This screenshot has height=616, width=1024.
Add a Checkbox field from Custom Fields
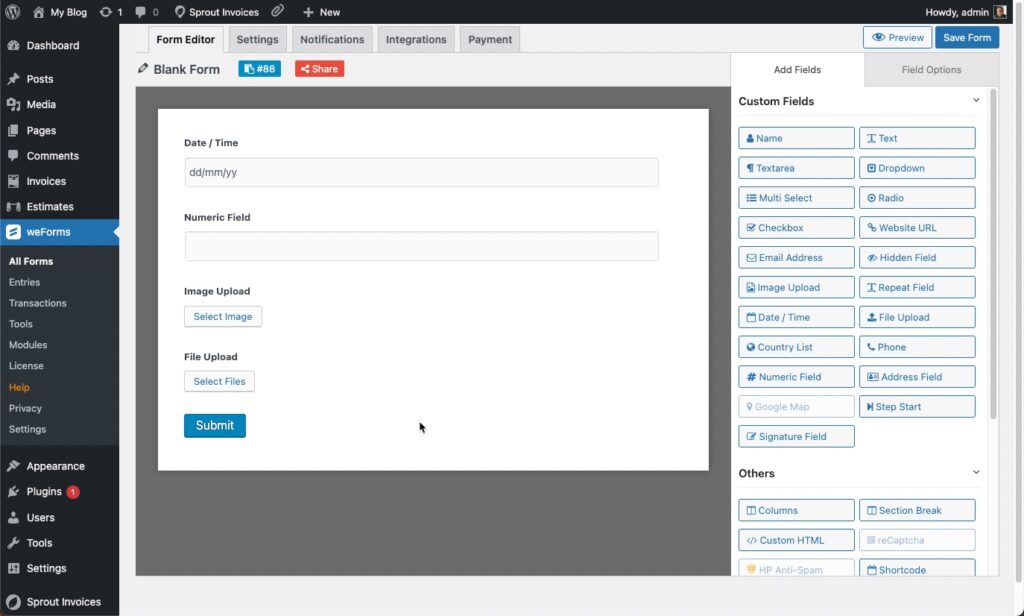point(795,227)
